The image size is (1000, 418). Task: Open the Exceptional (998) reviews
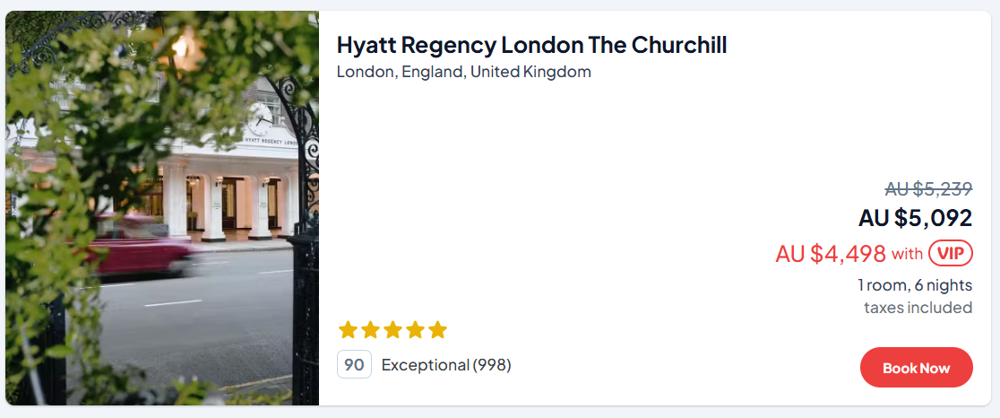[446, 365]
